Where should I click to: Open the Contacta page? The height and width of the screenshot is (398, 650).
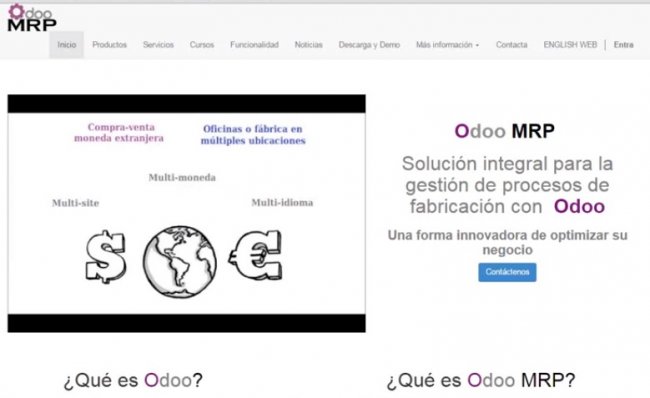pyautogui.click(x=512, y=45)
